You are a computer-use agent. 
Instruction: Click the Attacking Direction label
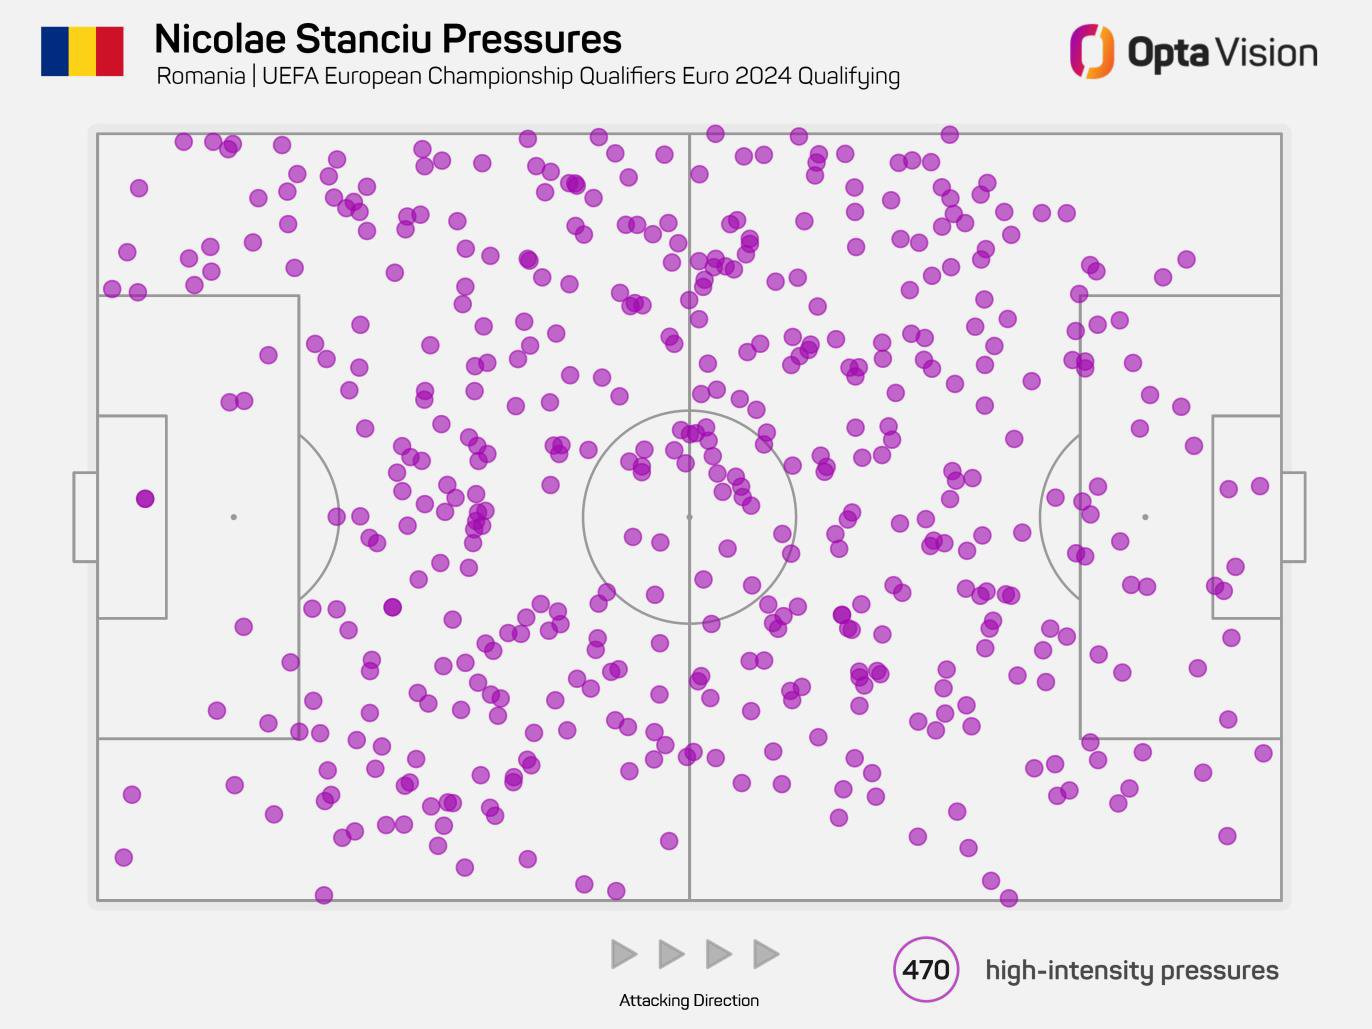pos(689,1000)
